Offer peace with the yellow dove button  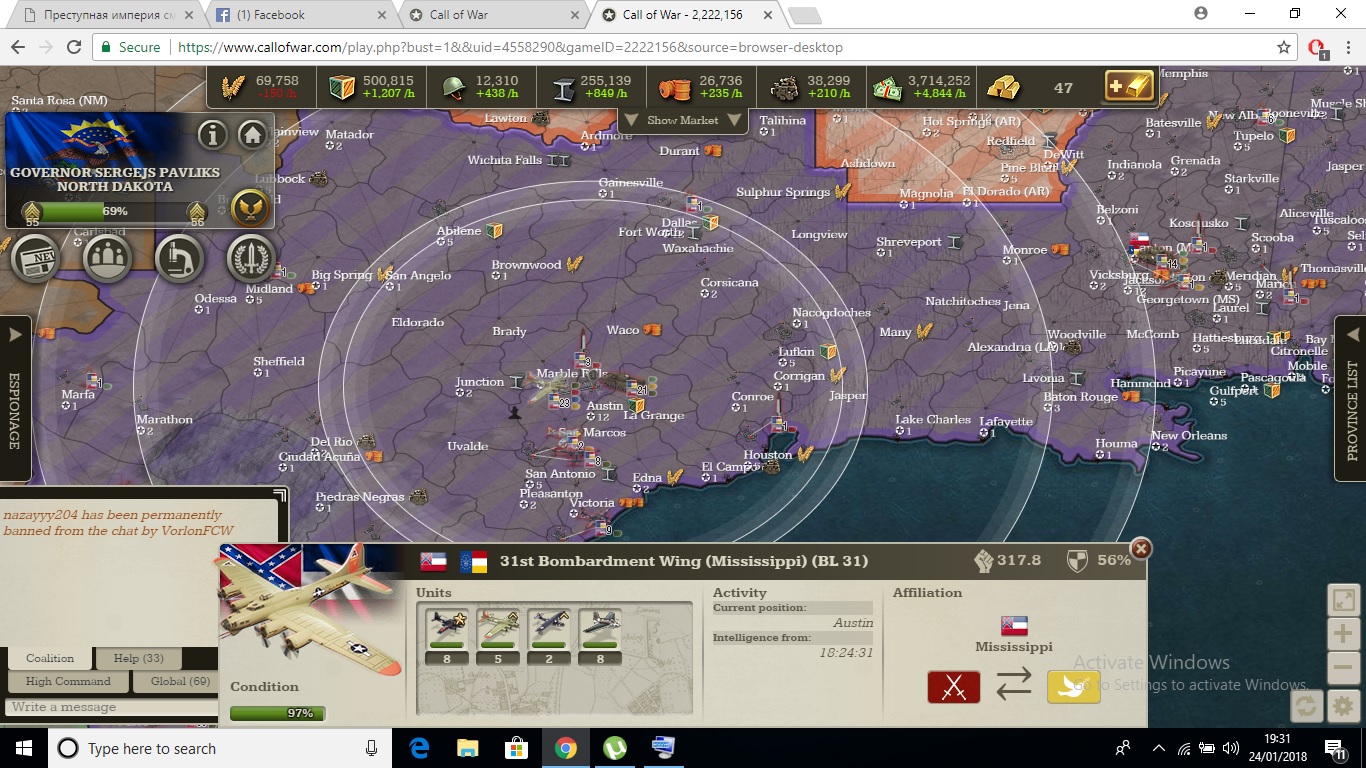[x=1073, y=687]
